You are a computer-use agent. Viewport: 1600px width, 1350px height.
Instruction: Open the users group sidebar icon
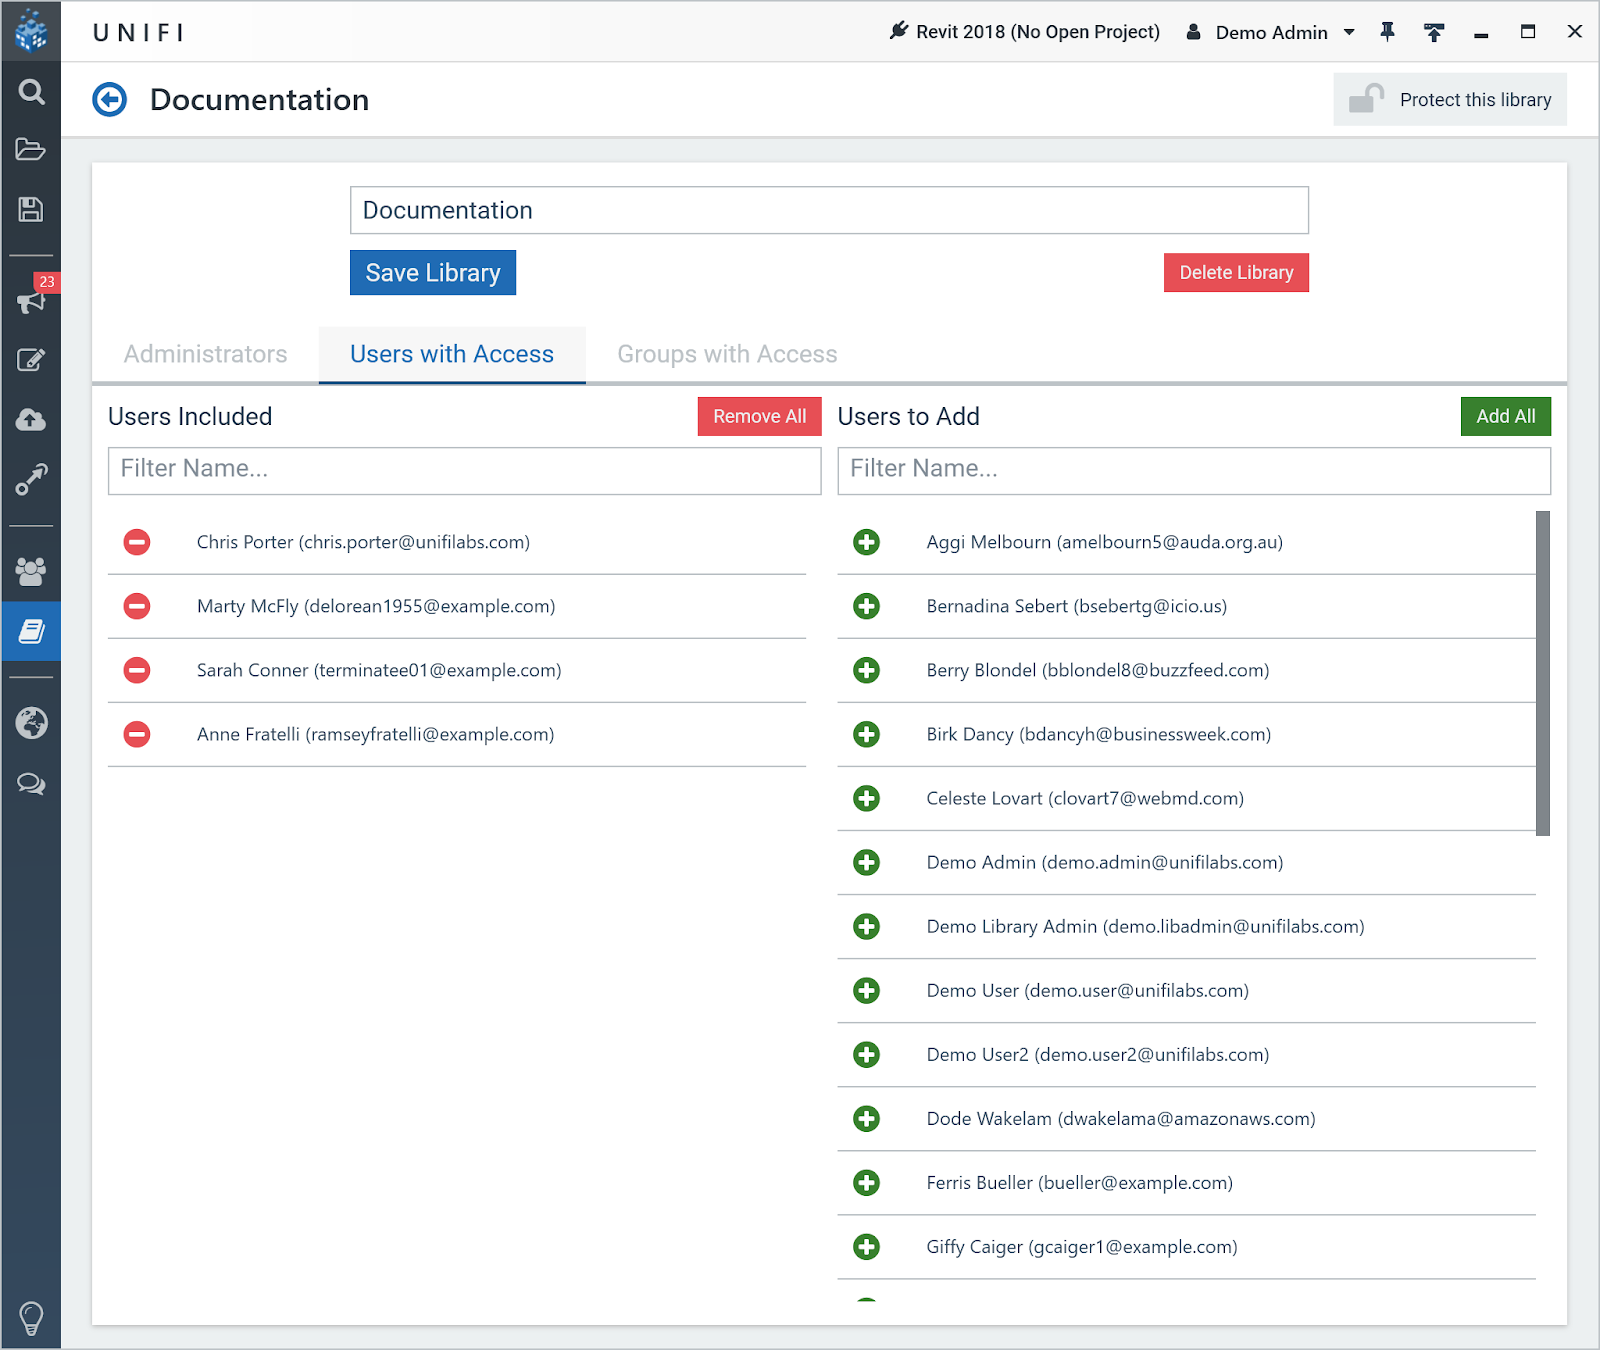click(31, 571)
